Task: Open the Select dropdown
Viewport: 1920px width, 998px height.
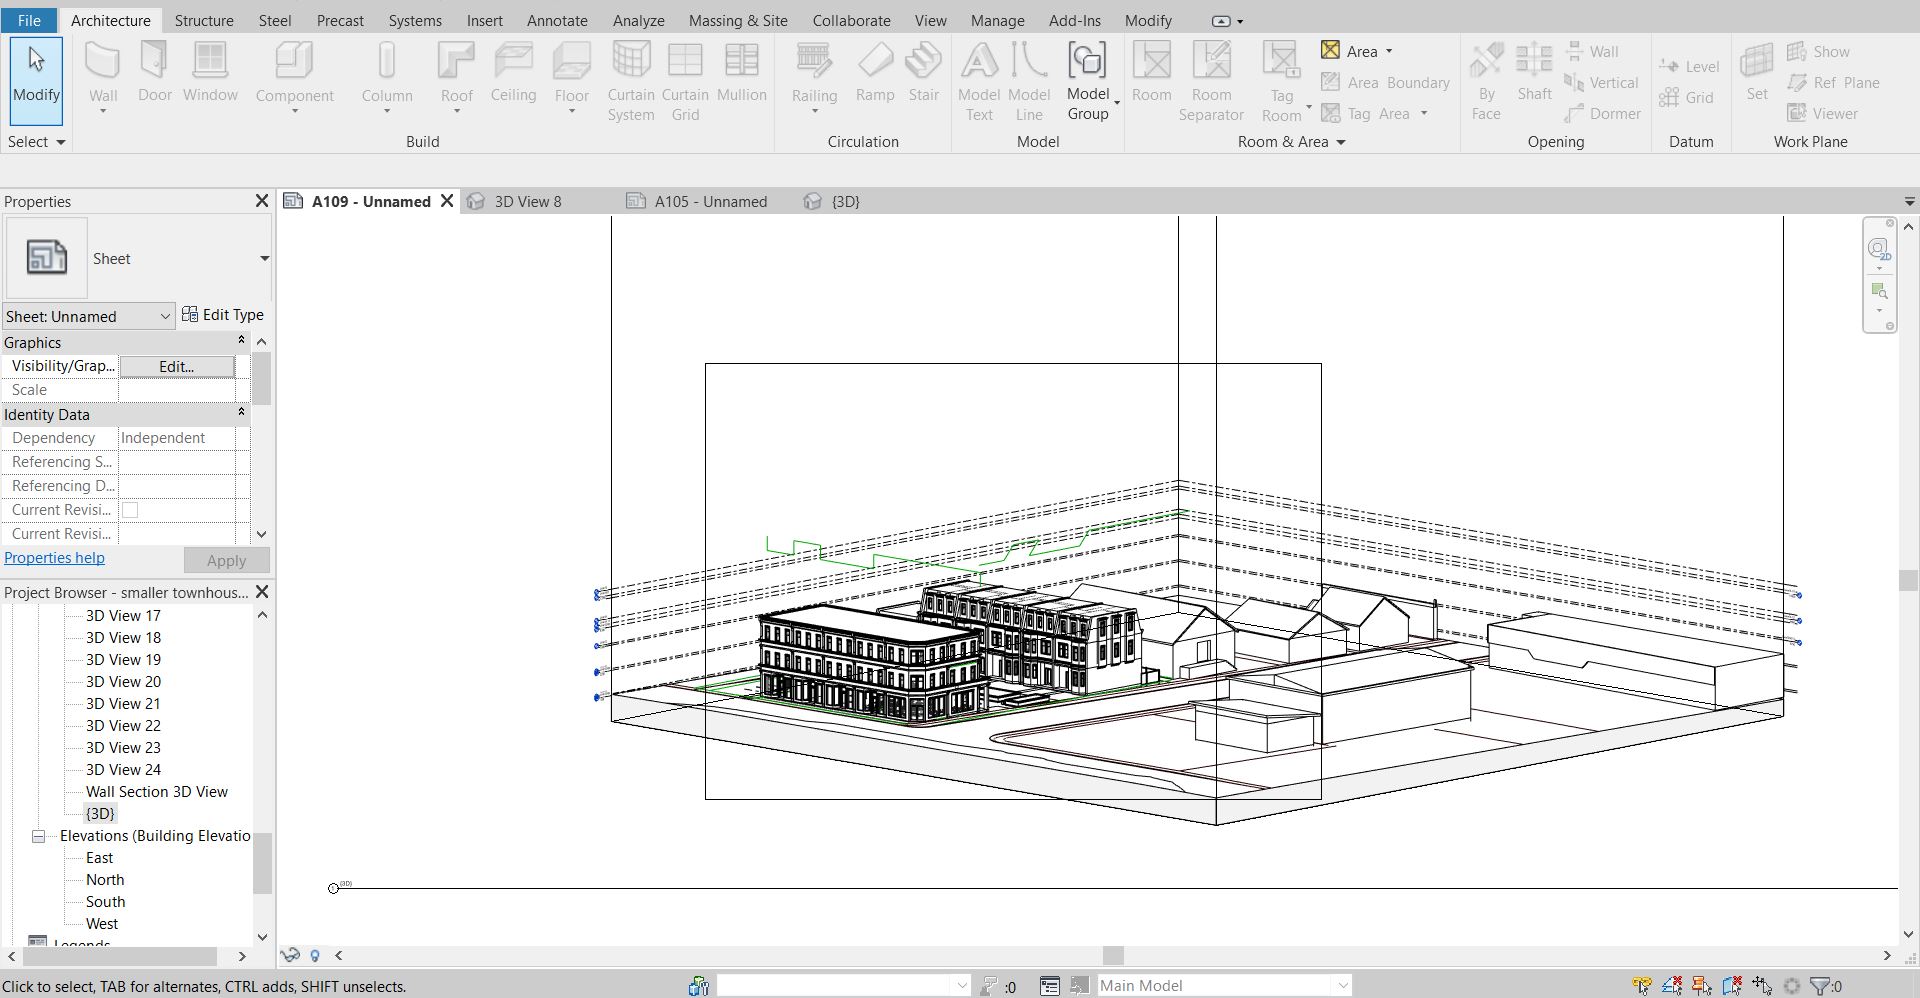Action: point(36,141)
